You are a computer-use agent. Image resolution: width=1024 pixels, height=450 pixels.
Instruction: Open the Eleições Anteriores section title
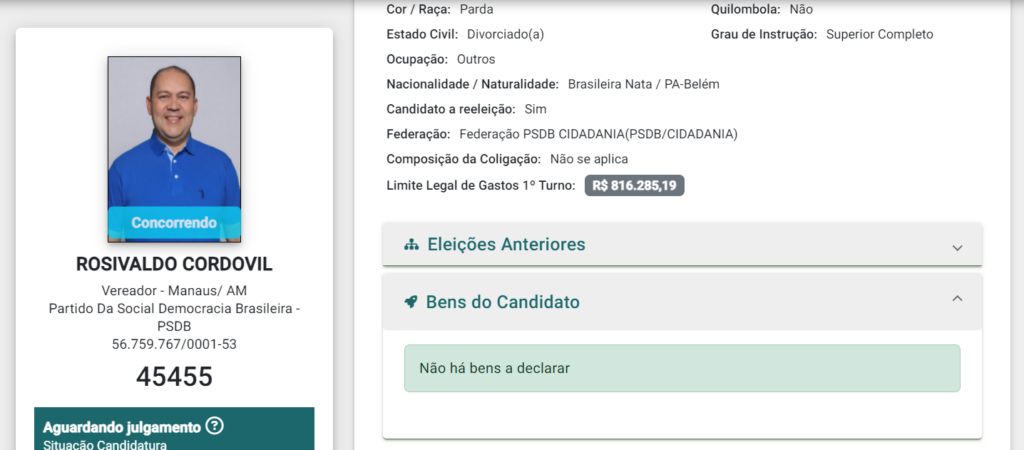[506, 245]
